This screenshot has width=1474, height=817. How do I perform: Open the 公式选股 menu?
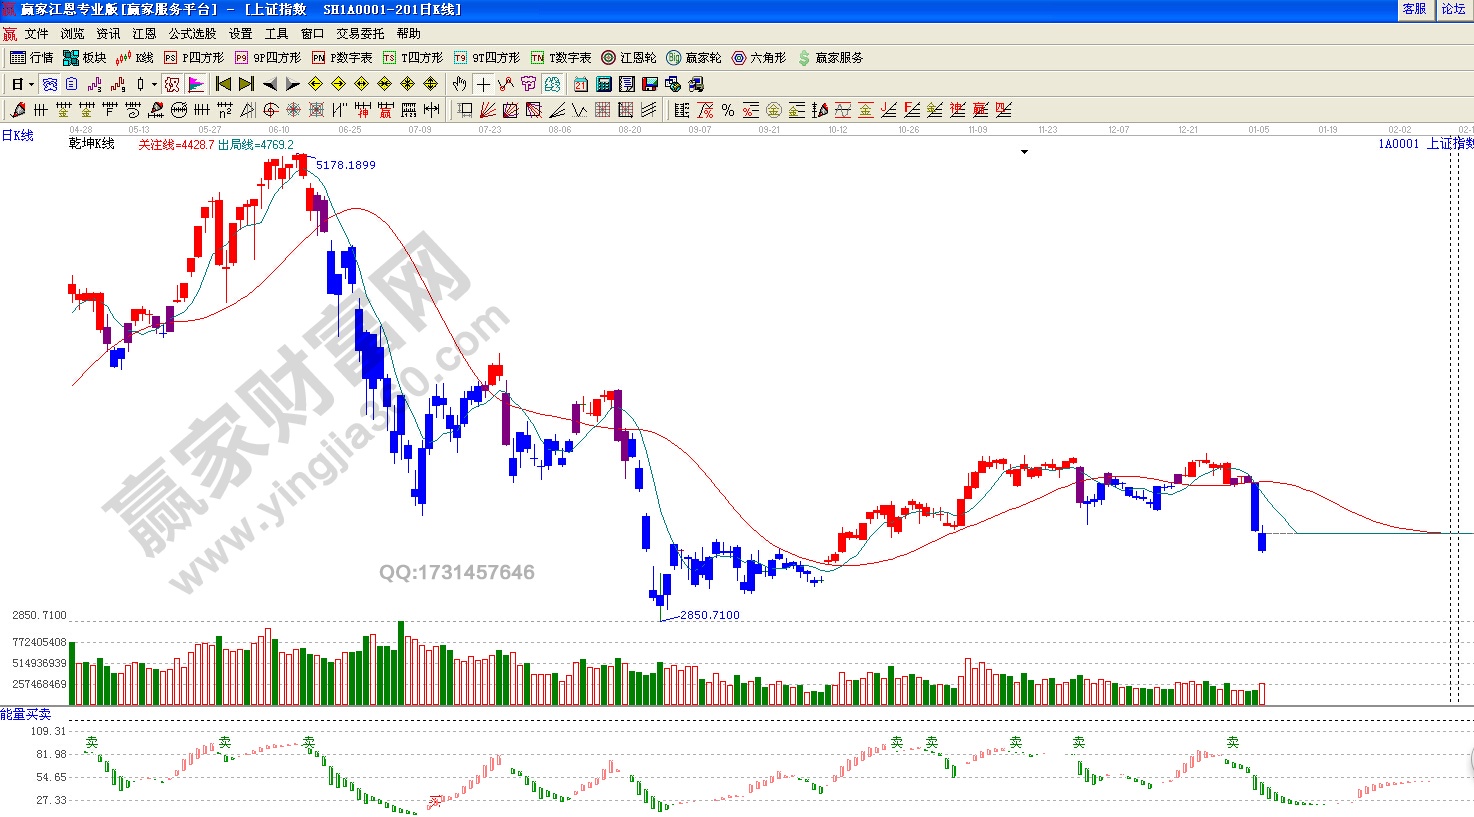(192, 34)
